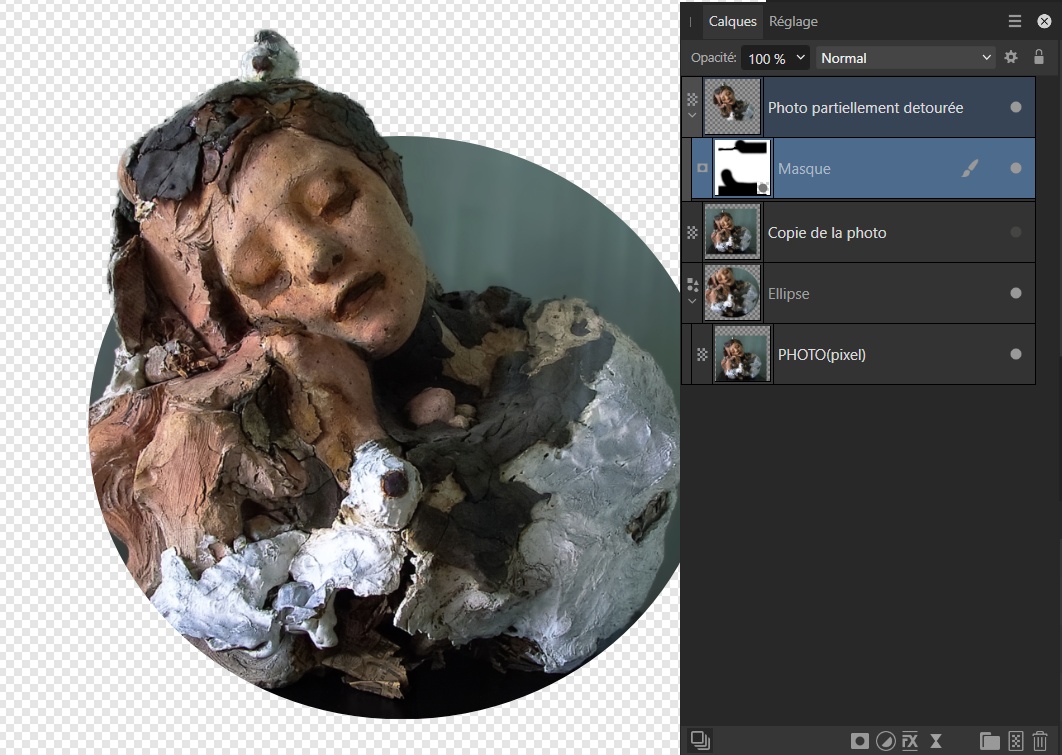Select the Copie de la photo layer name
Viewport: 1062px width, 755px height.
(826, 233)
